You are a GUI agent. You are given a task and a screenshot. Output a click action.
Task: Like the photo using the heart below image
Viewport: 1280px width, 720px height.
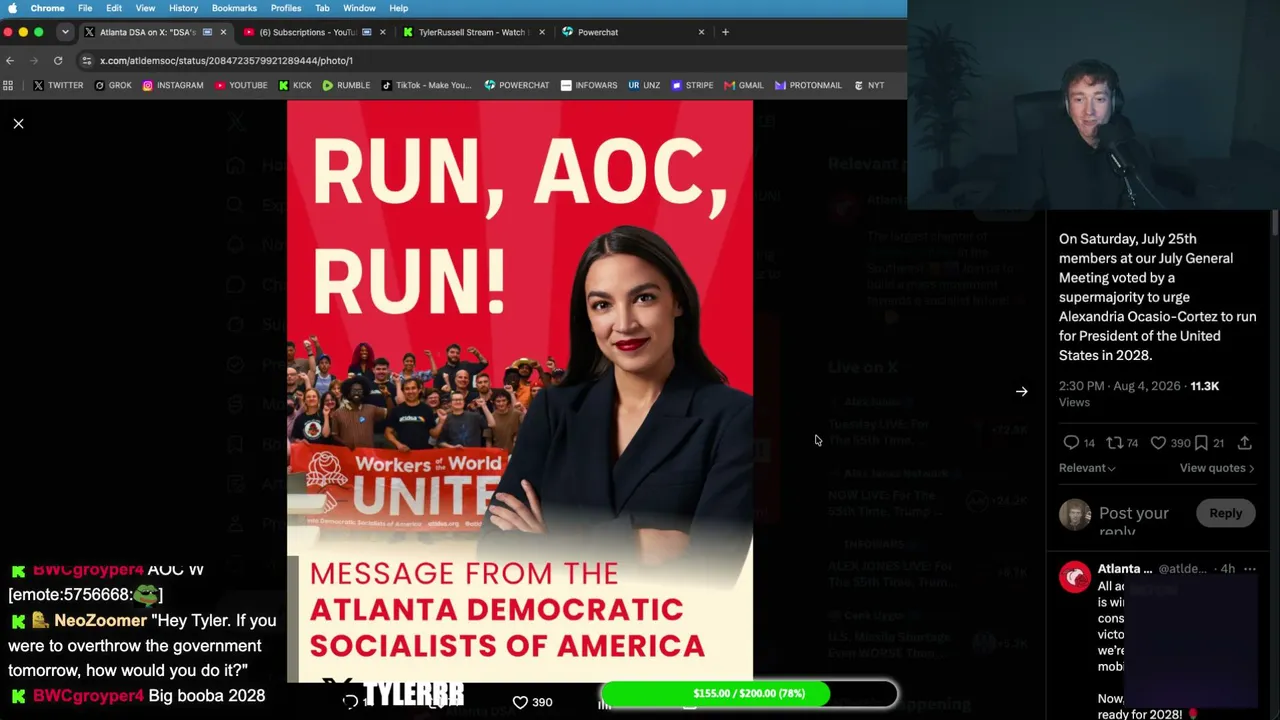click(520, 702)
